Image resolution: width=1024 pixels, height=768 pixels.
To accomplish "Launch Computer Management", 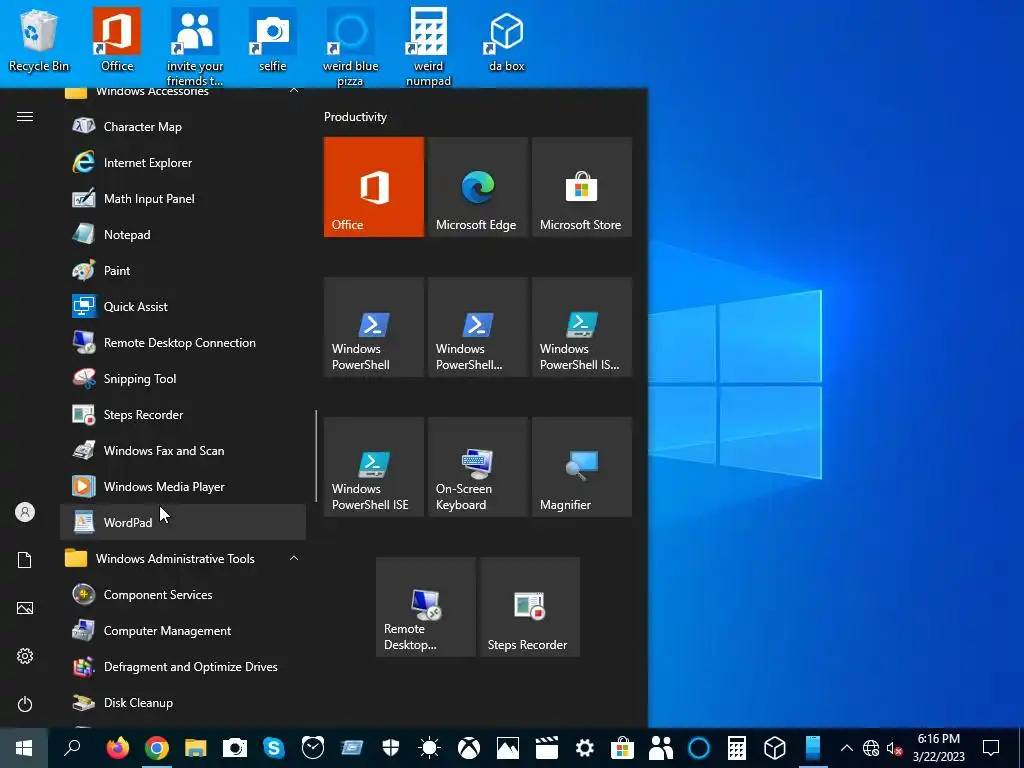I will tap(183, 630).
